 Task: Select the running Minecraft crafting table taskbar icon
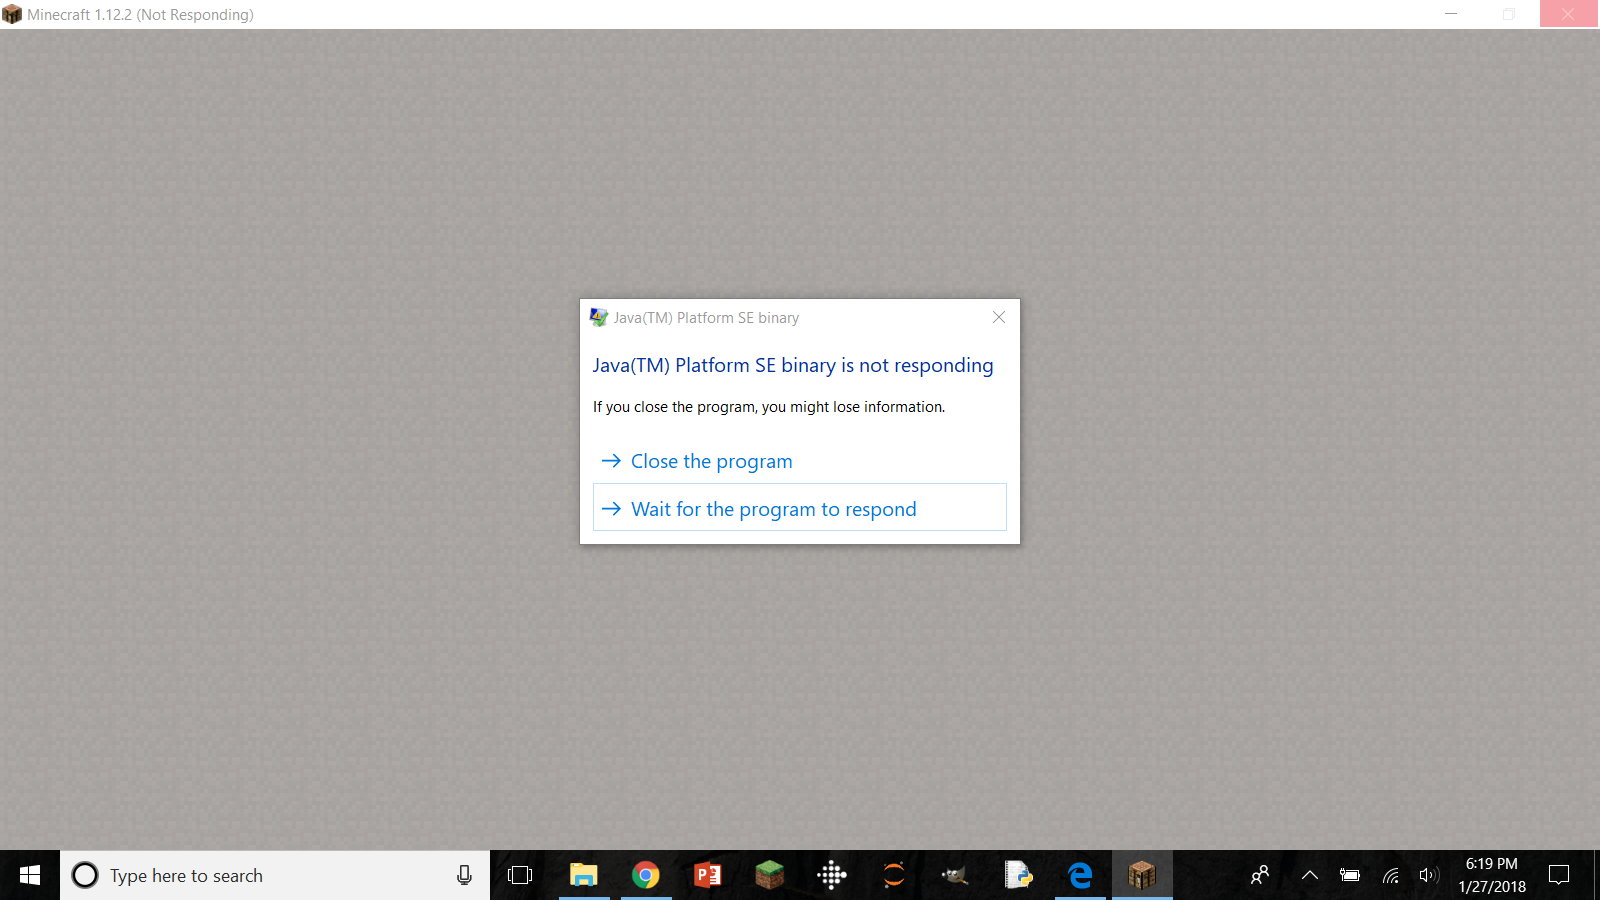pos(1142,875)
